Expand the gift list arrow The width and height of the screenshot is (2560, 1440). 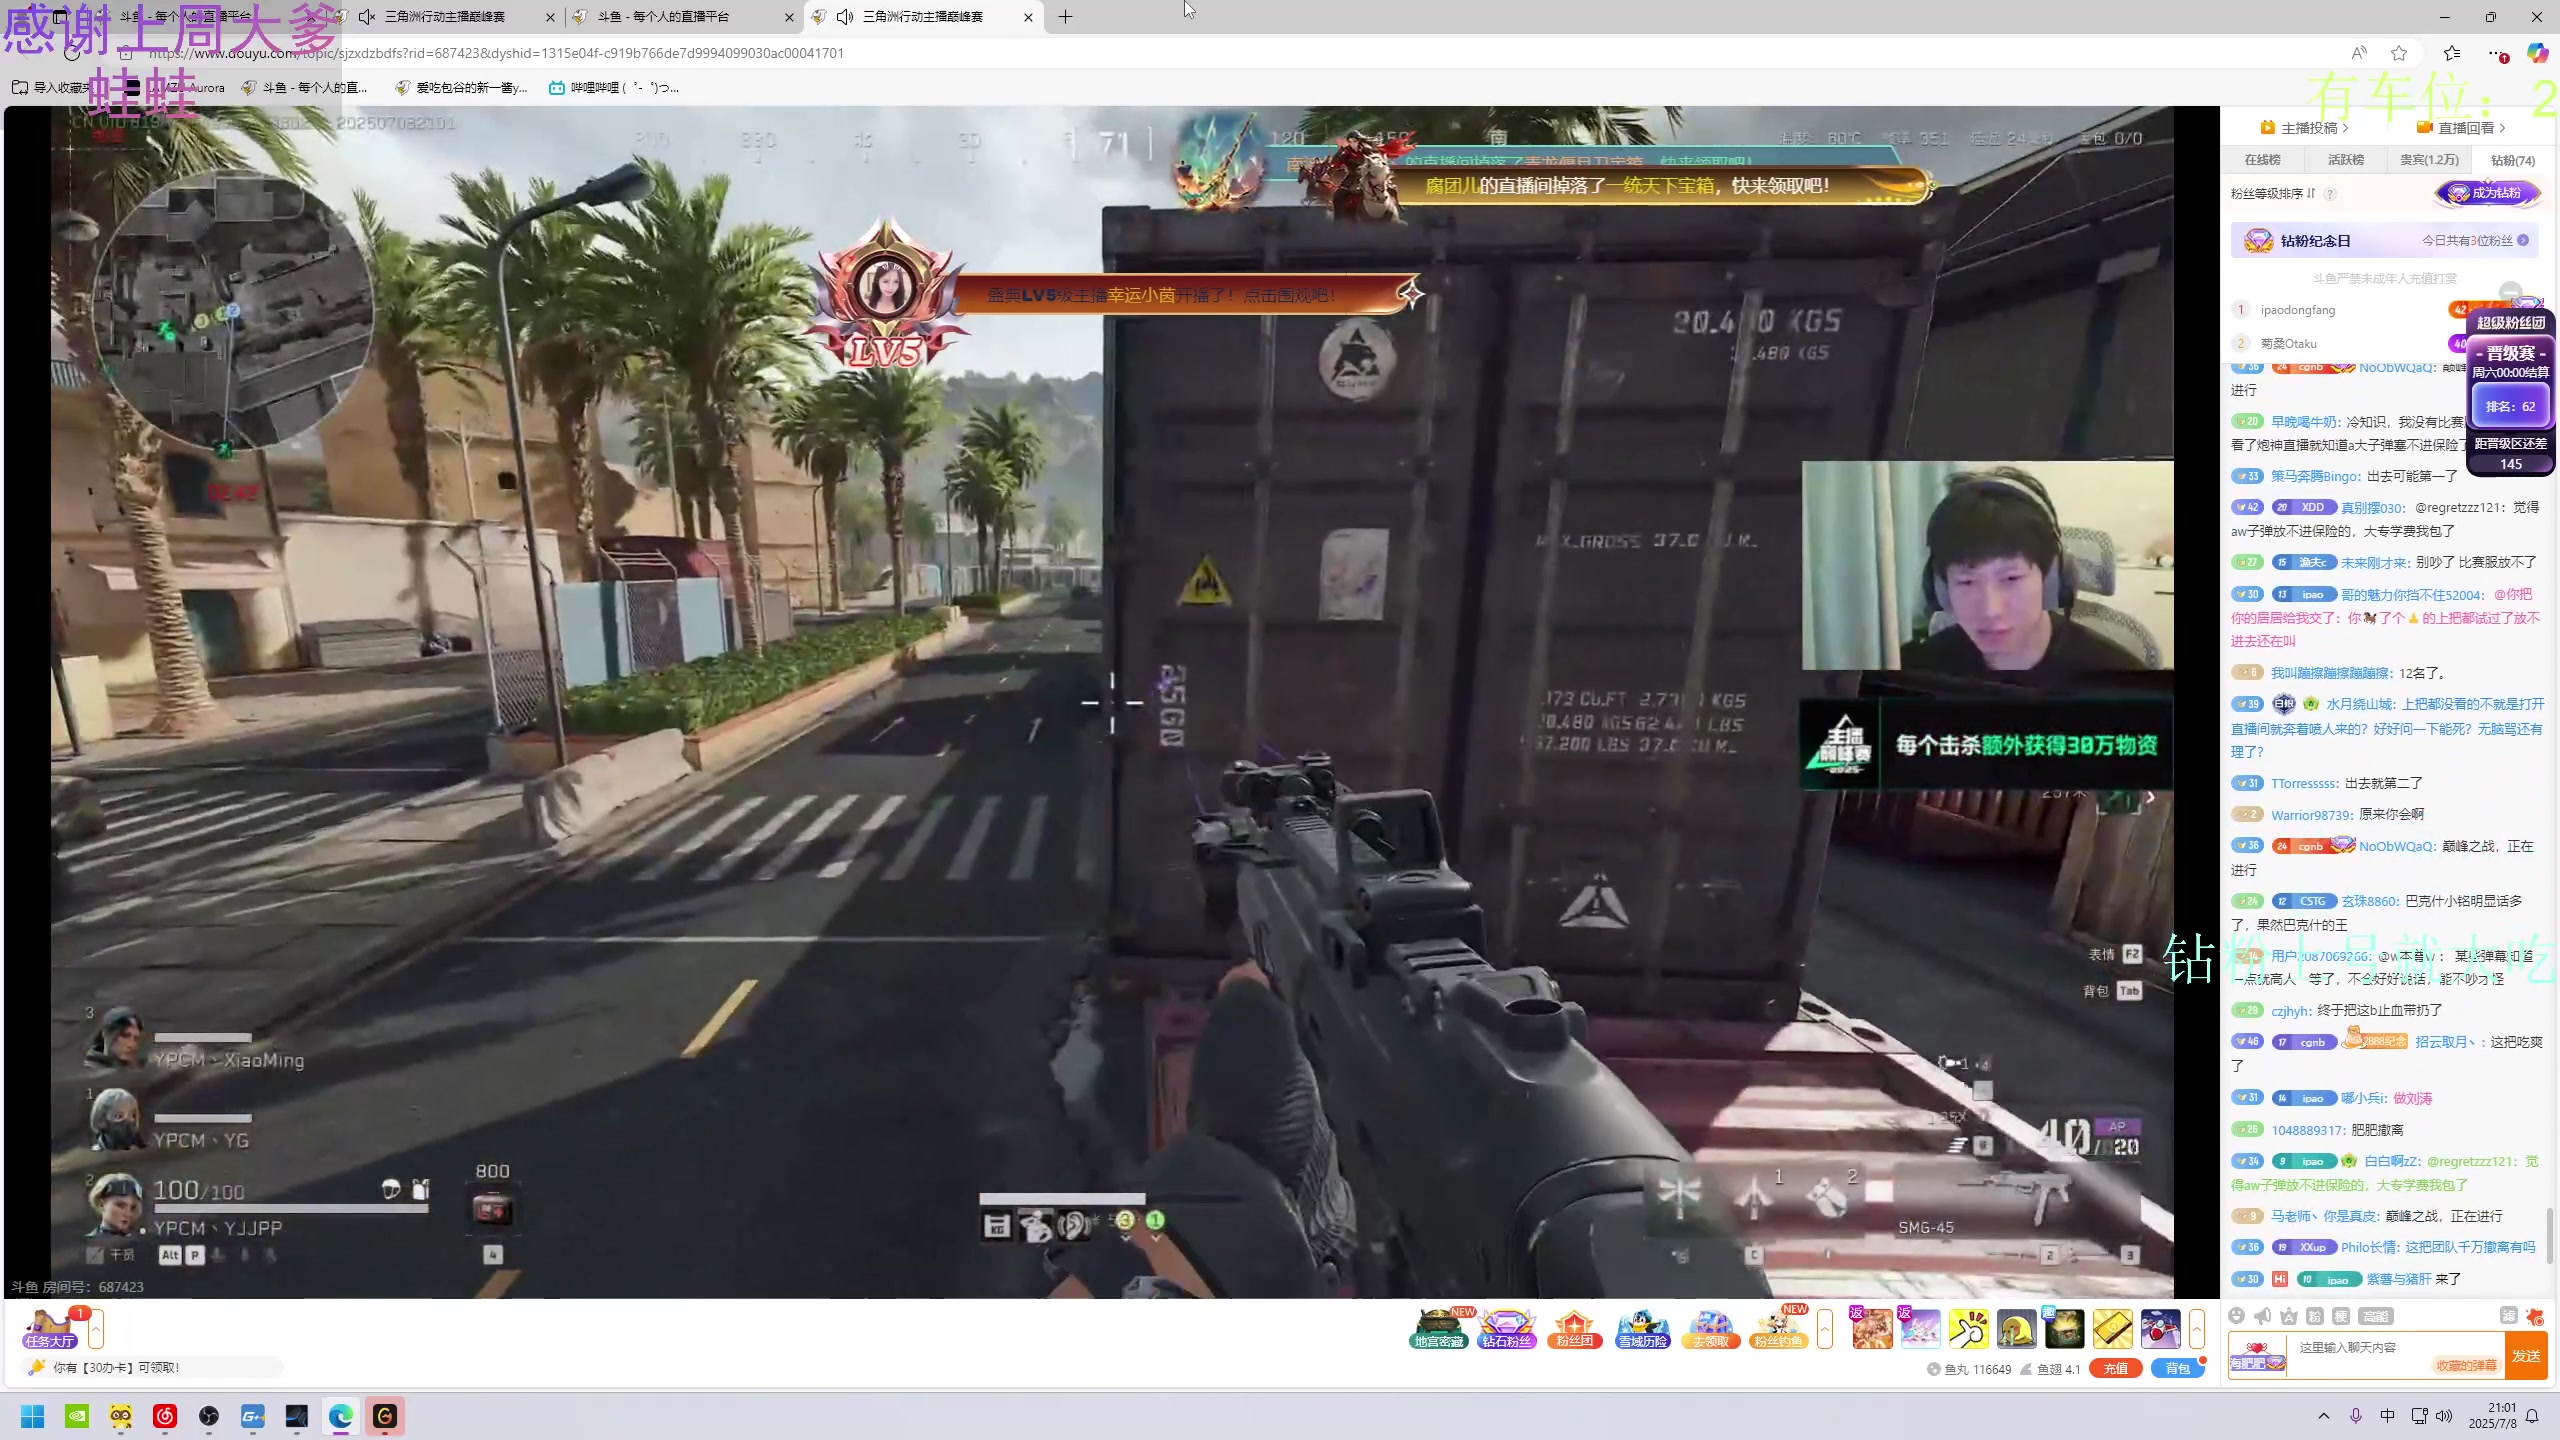(x=2197, y=1329)
